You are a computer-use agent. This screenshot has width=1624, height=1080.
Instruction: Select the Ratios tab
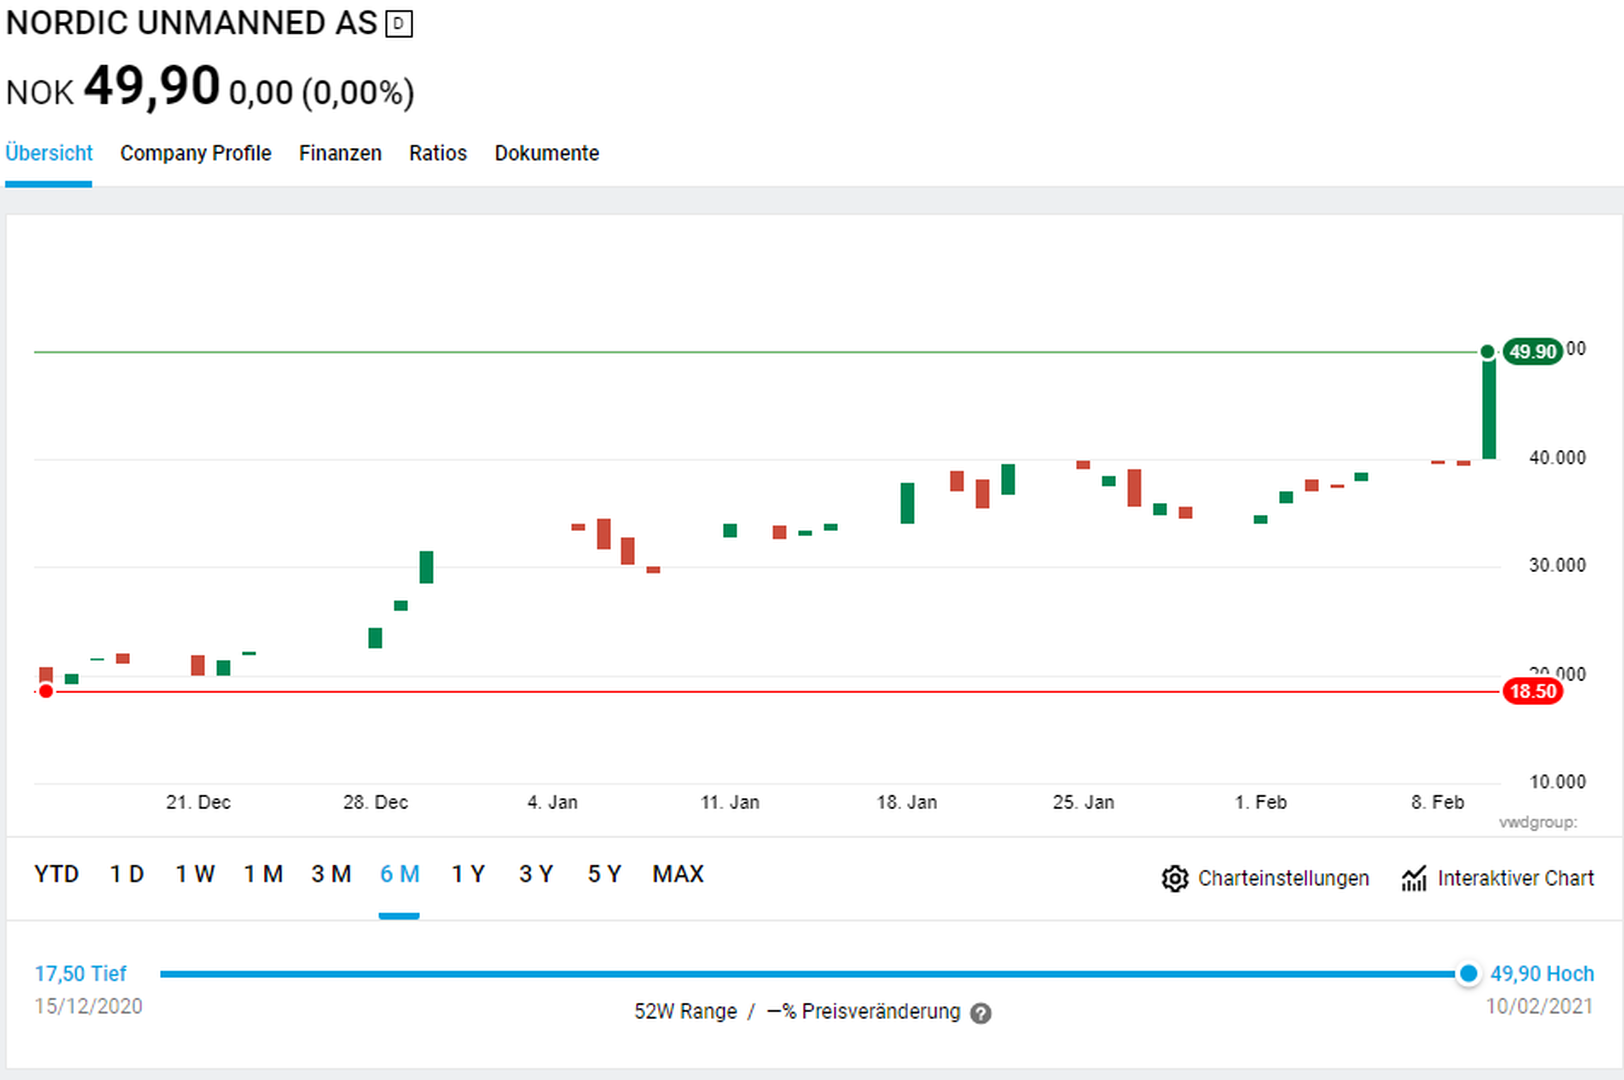tap(438, 153)
